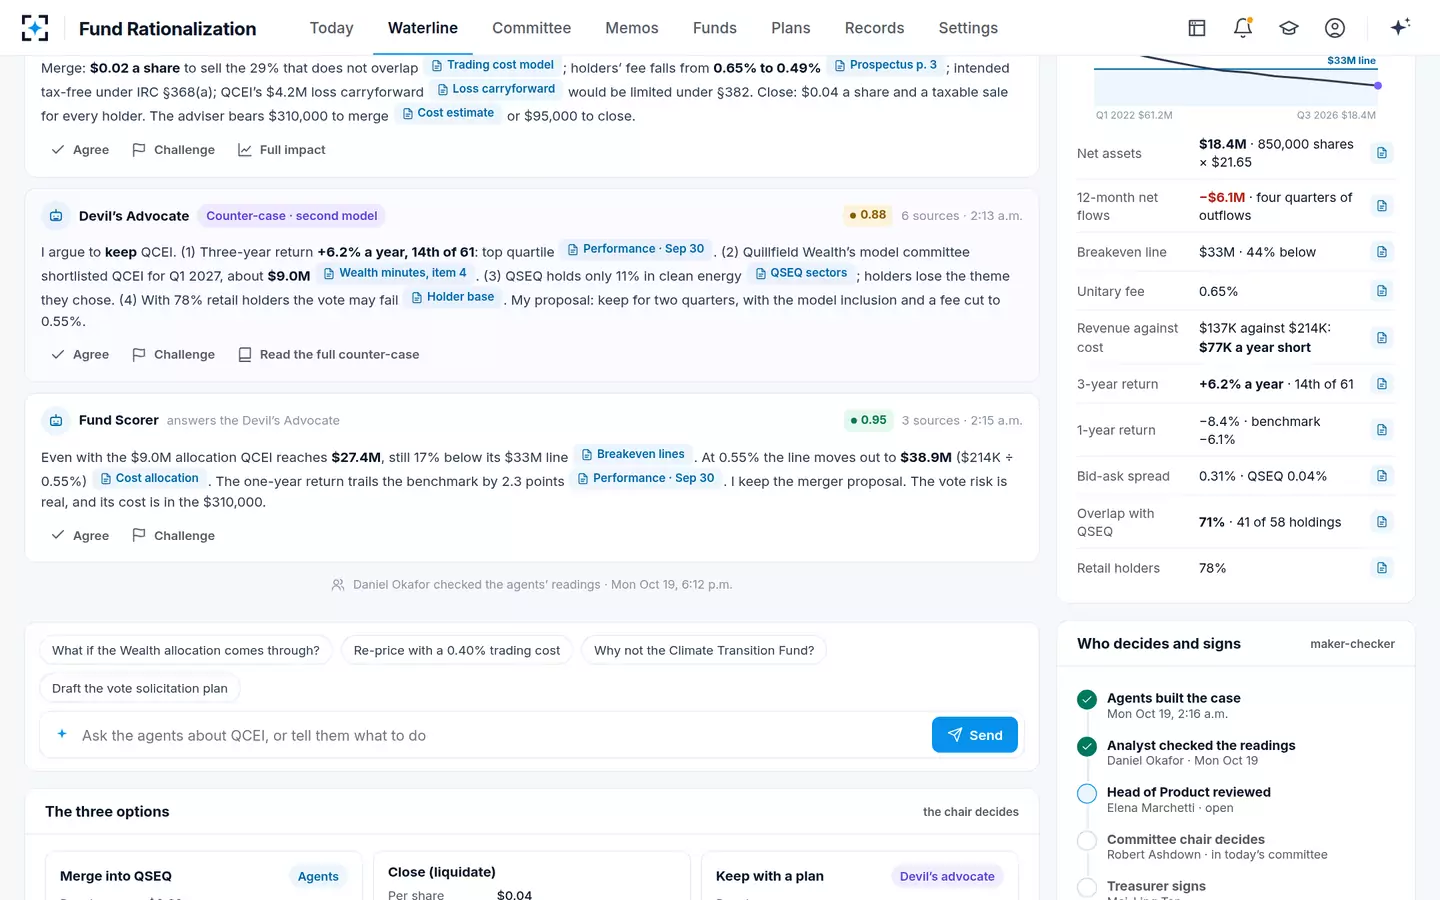
Task: Open source document for 1-year return row
Action: click(1382, 430)
